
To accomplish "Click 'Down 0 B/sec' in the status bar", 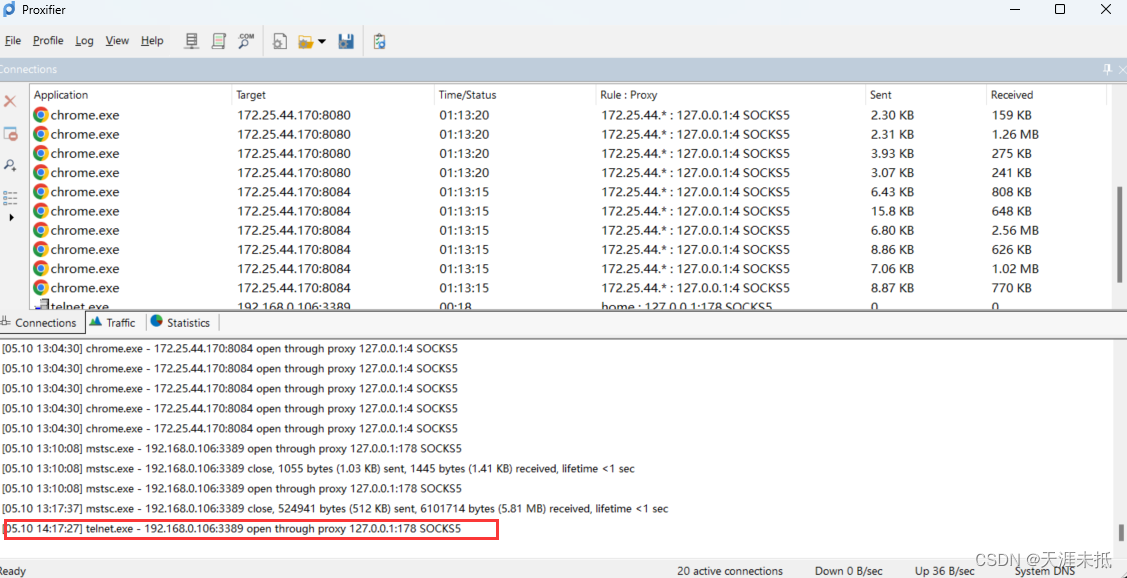I will coord(848,571).
